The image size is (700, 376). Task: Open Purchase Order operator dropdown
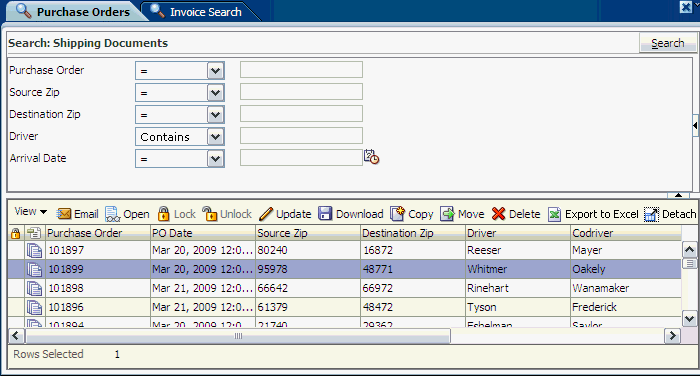click(x=215, y=71)
